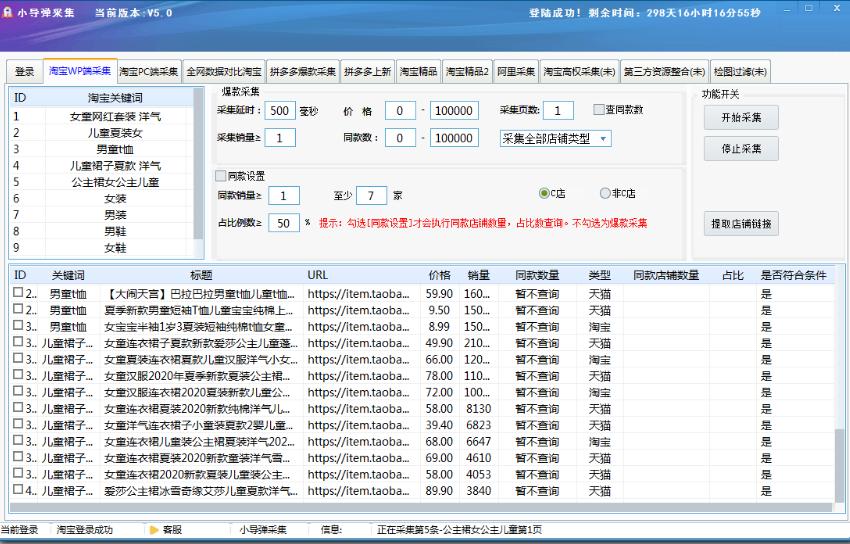Viewport: 850px width, 544px height.
Task: Select keyword 女童网红套装 洋气
Action: tap(115, 116)
